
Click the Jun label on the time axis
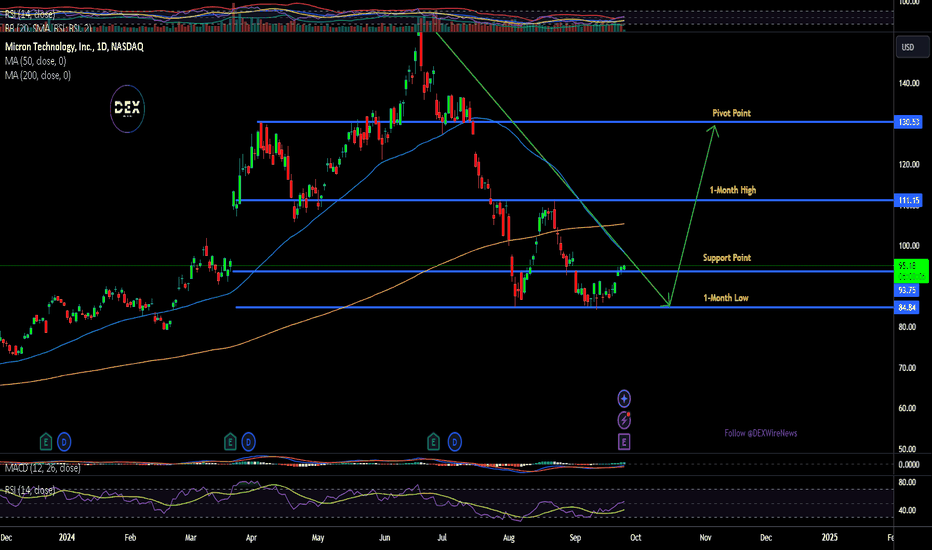[385, 538]
